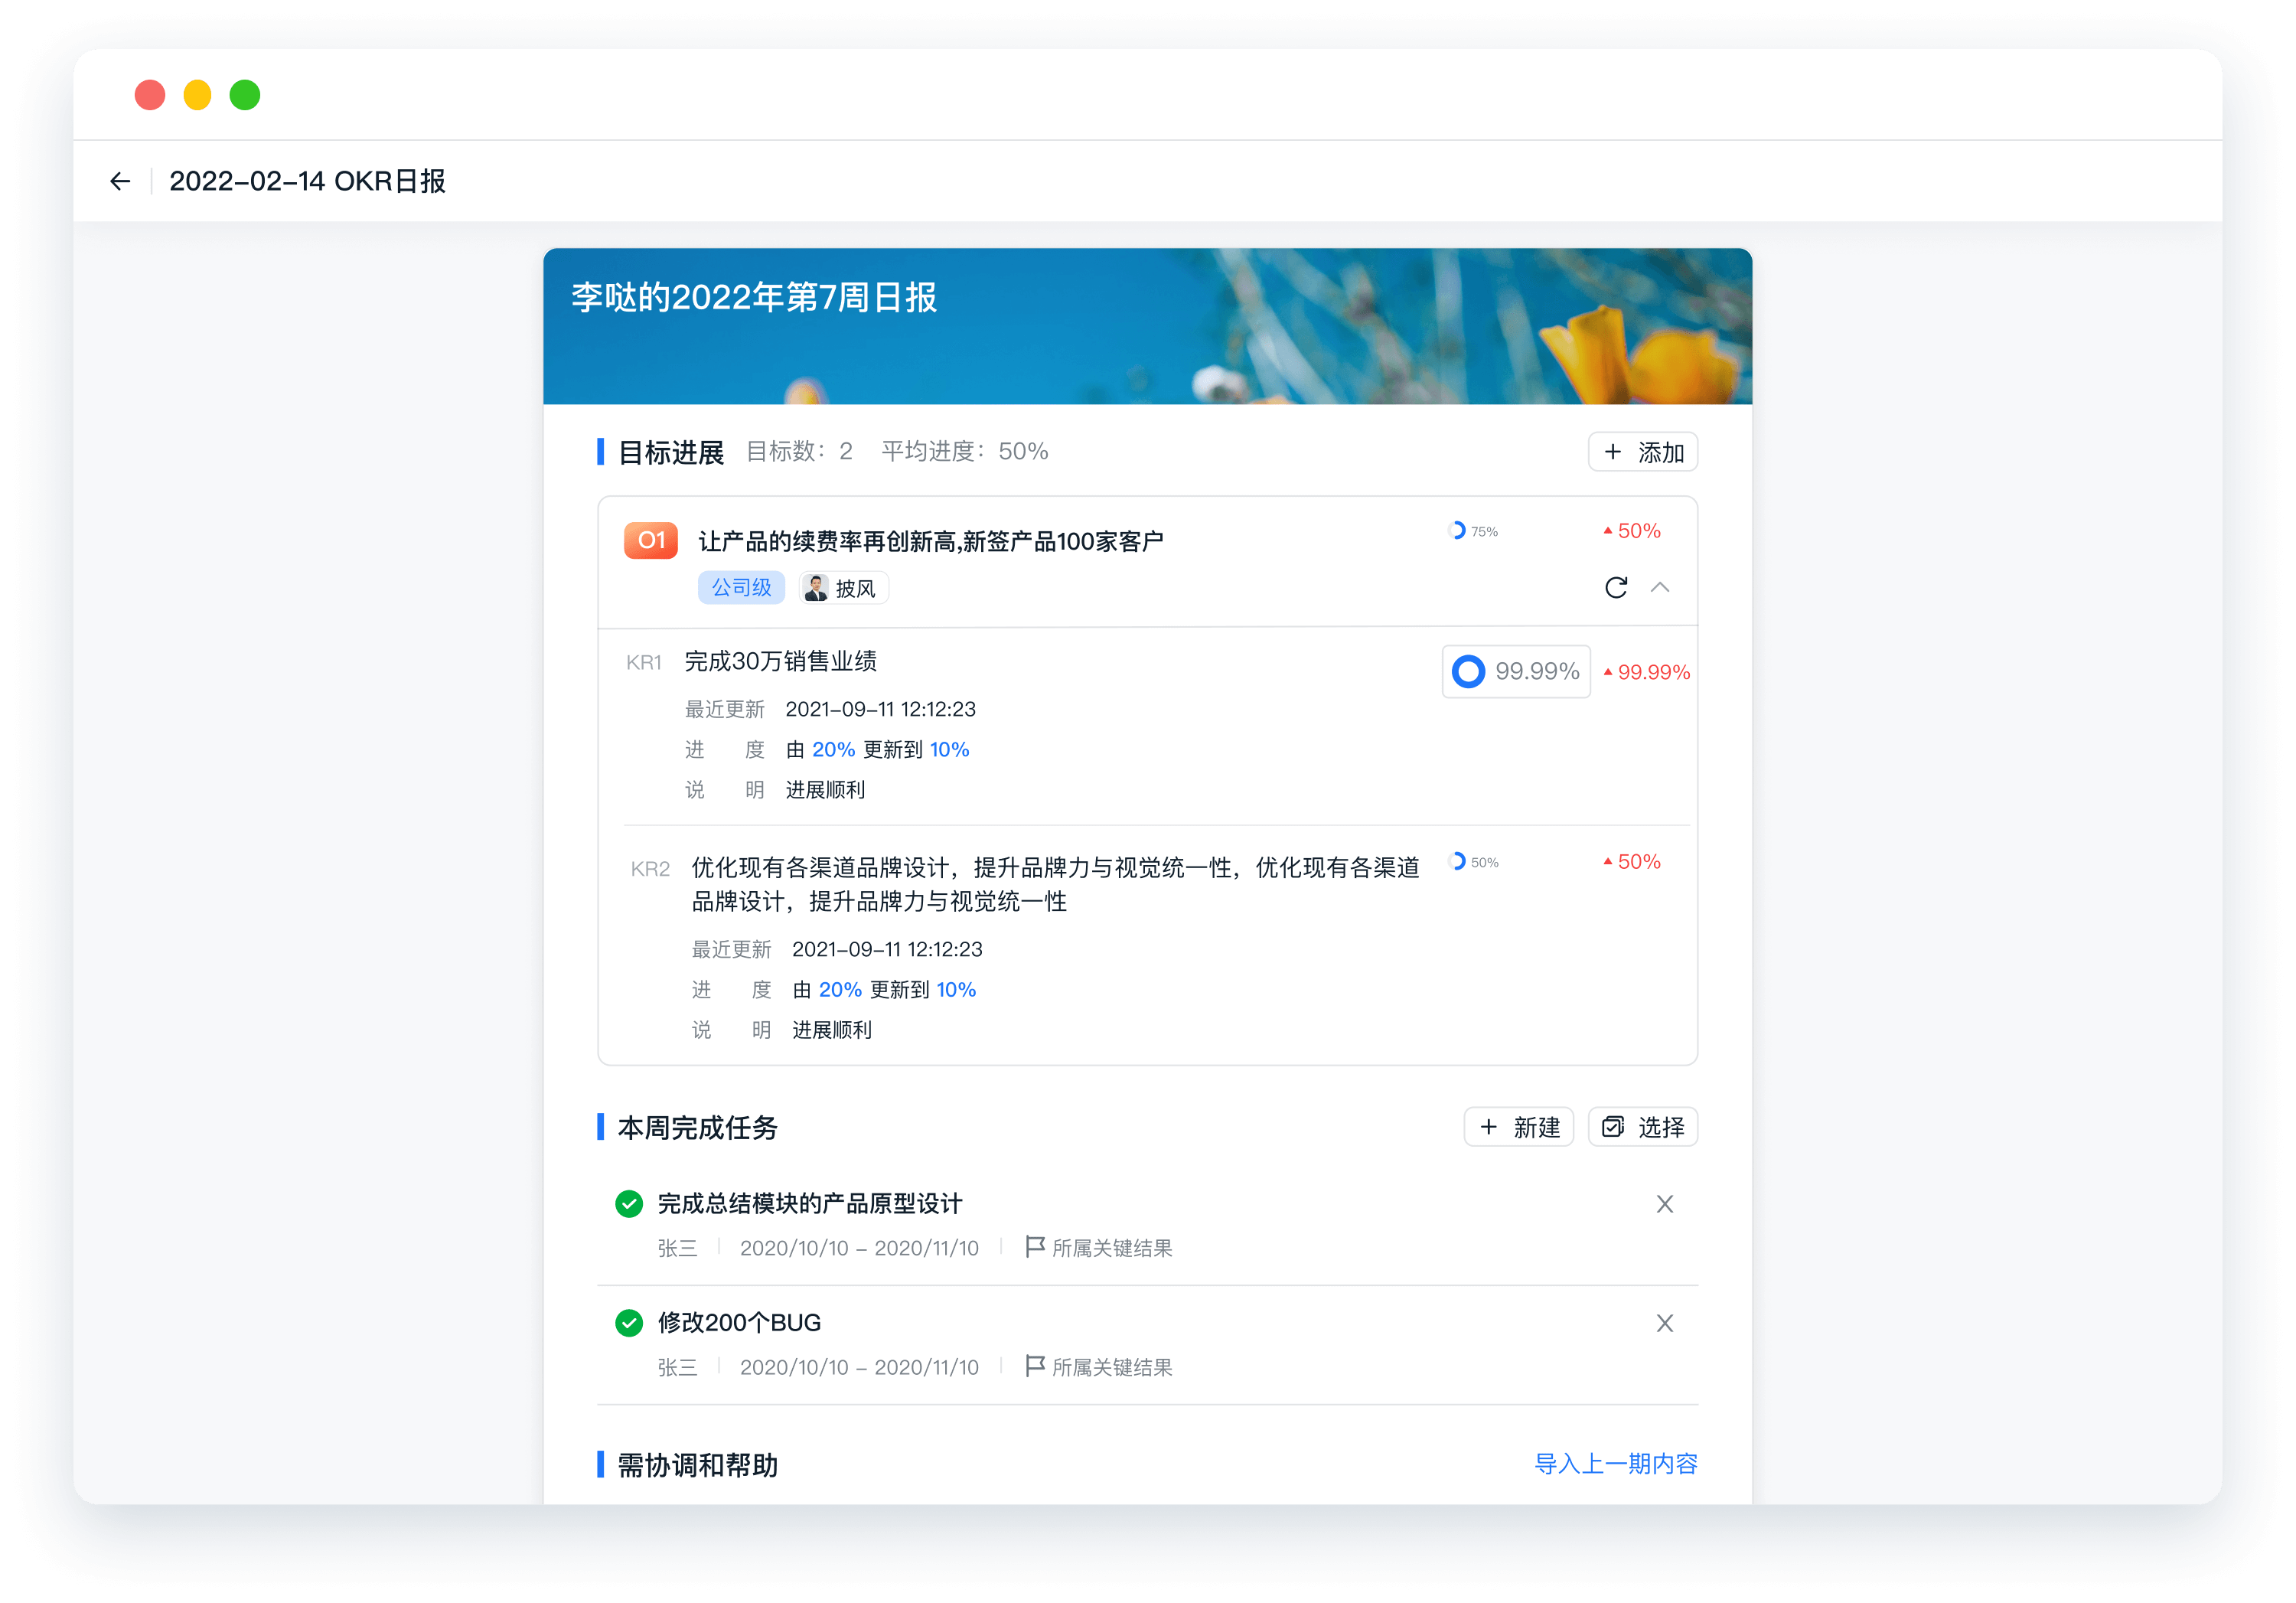Open the KR2 title about 优化现有各渠道品牌设计
2296x1603 pixels.
coord(1055,884)
